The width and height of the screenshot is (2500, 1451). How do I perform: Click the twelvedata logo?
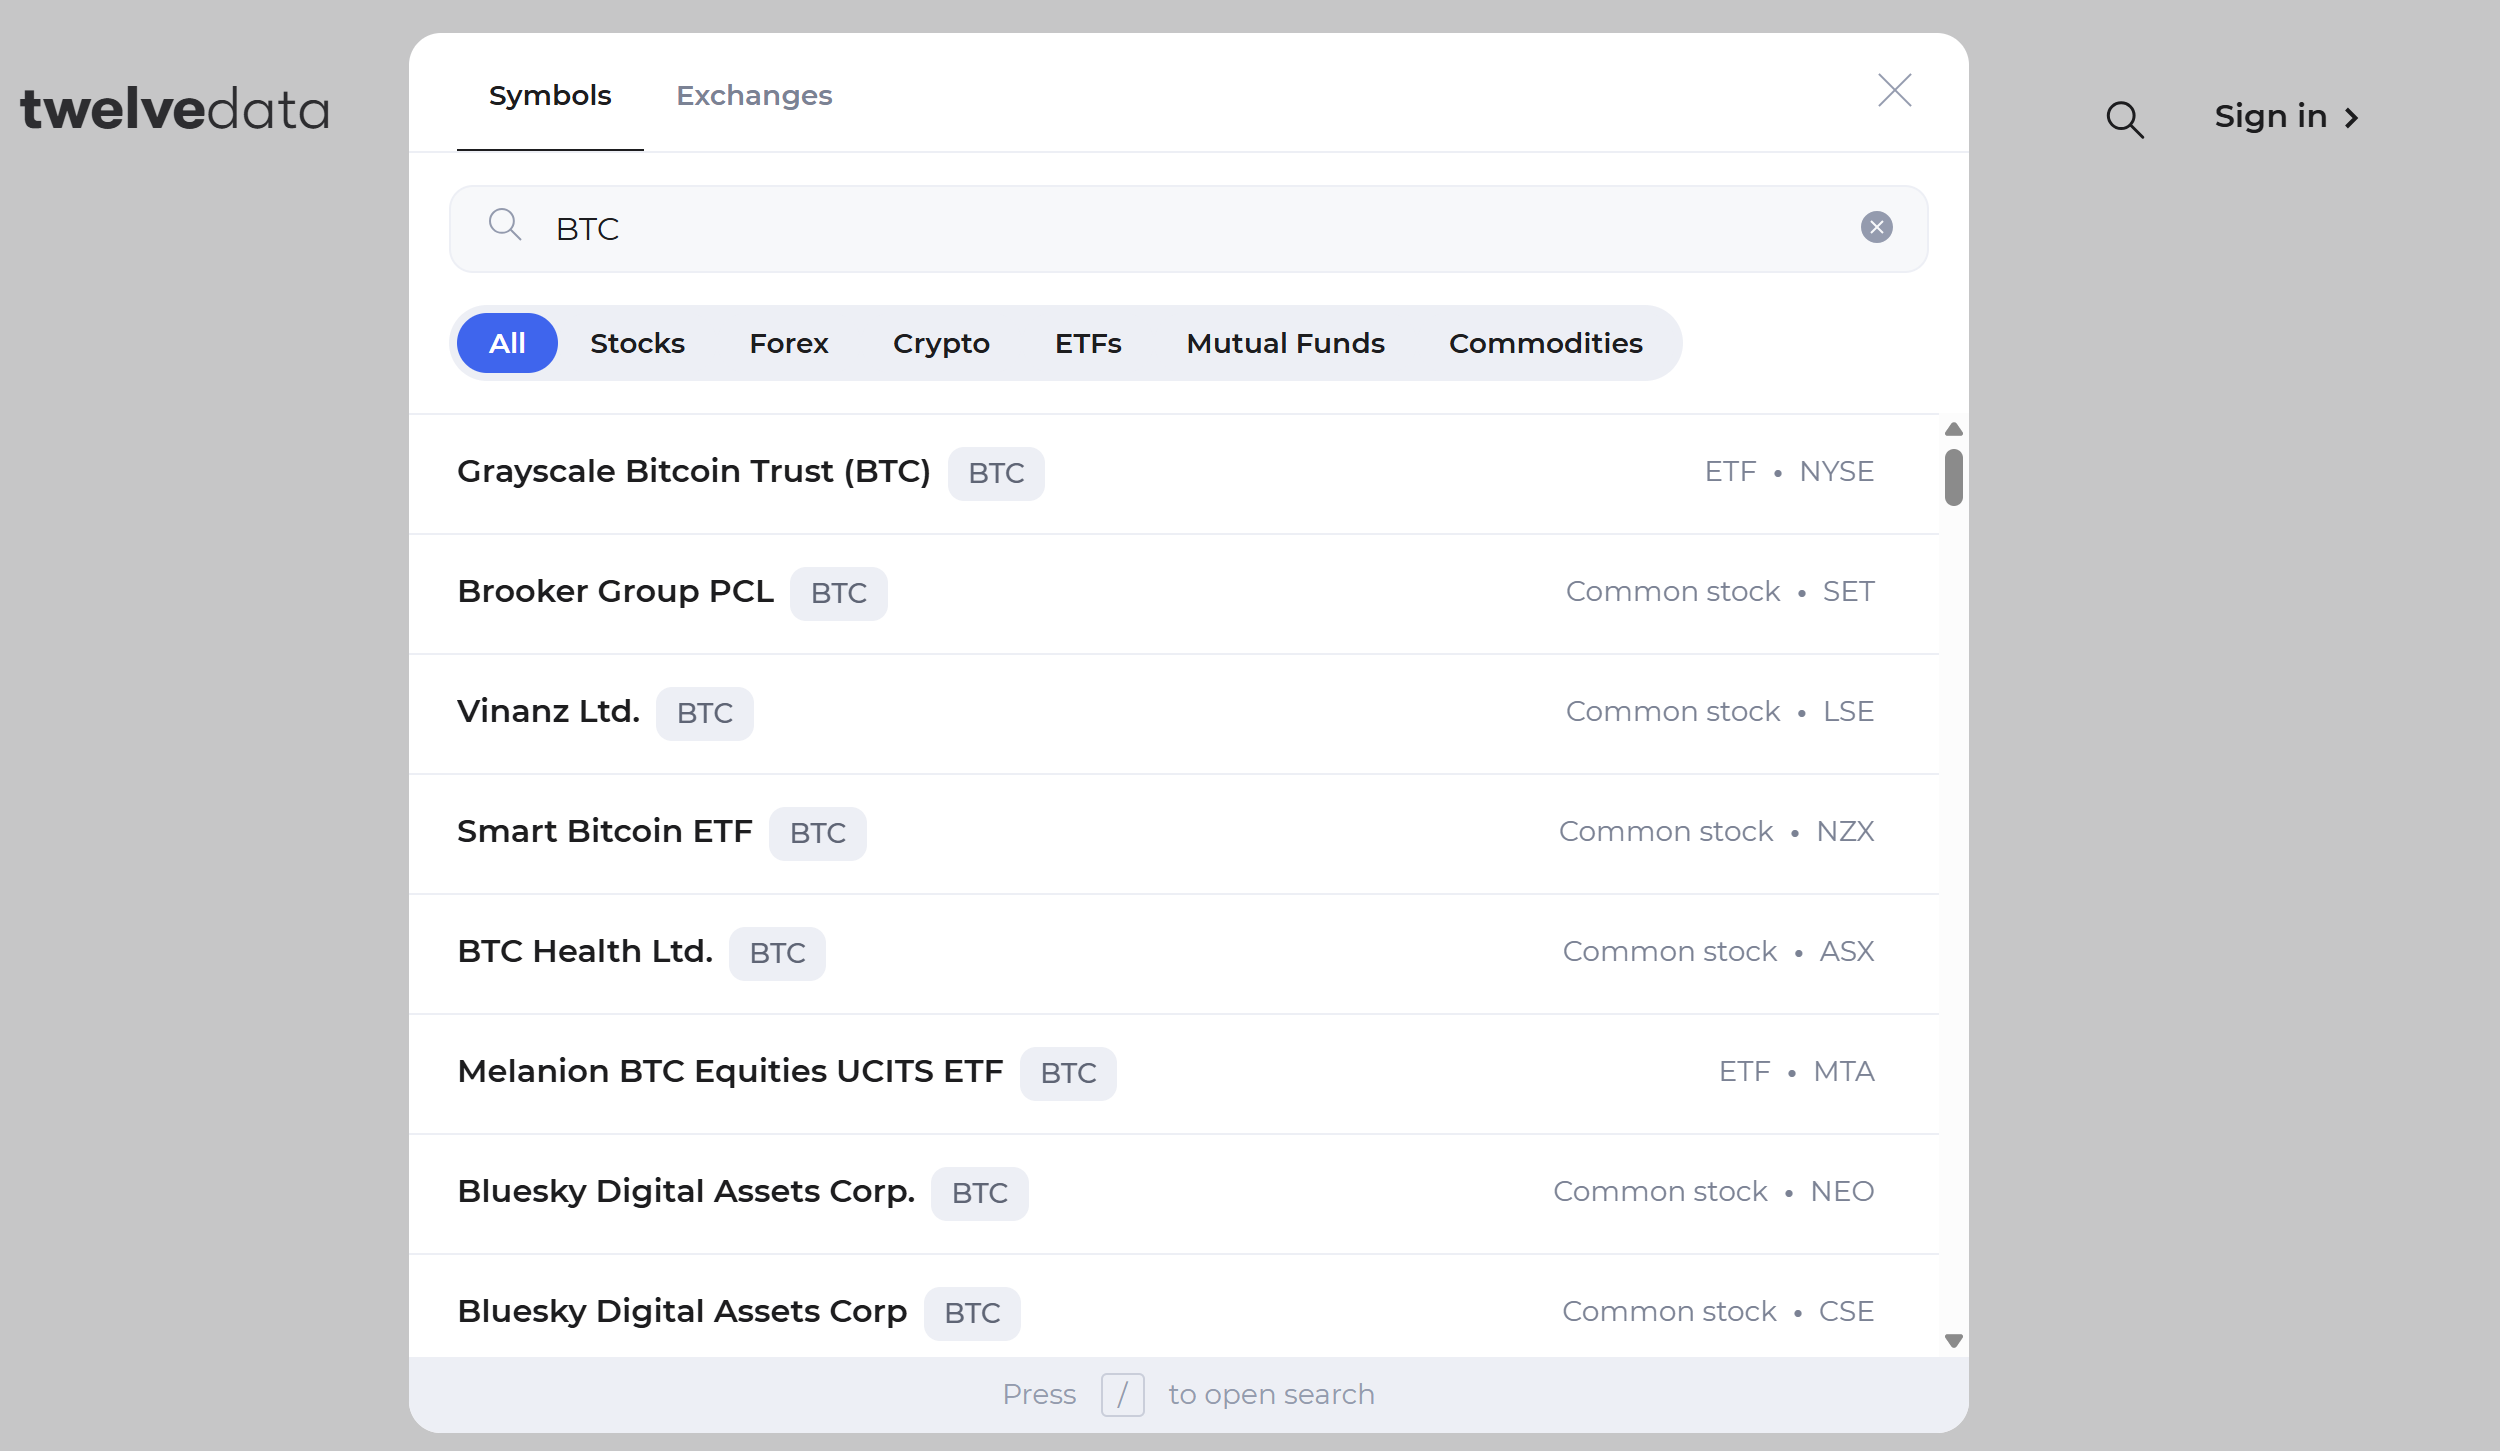pos(175,110)
